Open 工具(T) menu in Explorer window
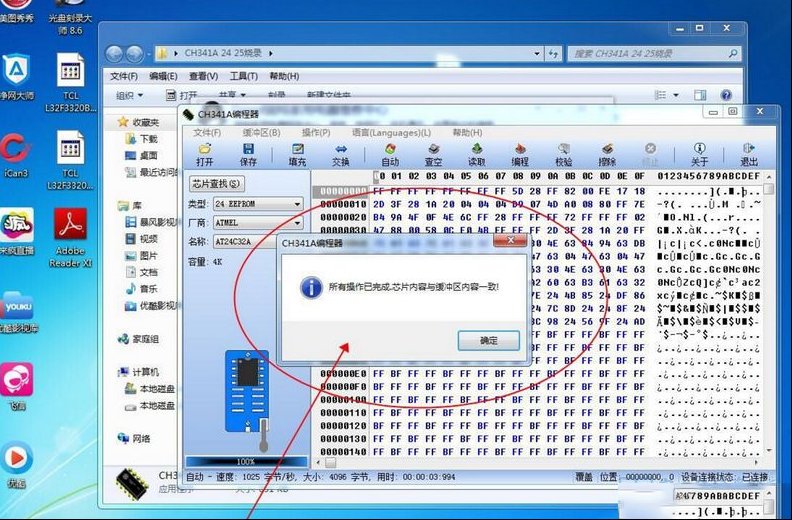 pos(243,76)
